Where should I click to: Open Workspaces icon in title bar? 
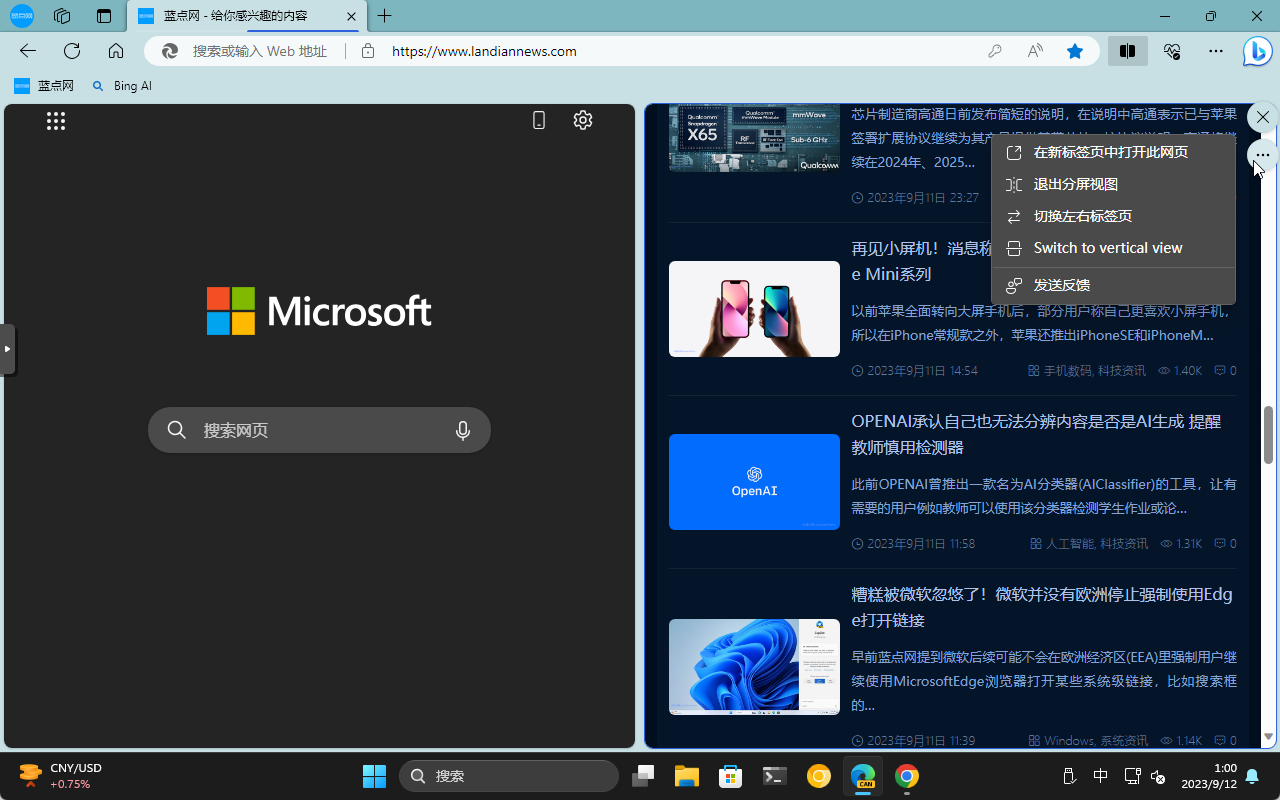(x=62, y=16)
